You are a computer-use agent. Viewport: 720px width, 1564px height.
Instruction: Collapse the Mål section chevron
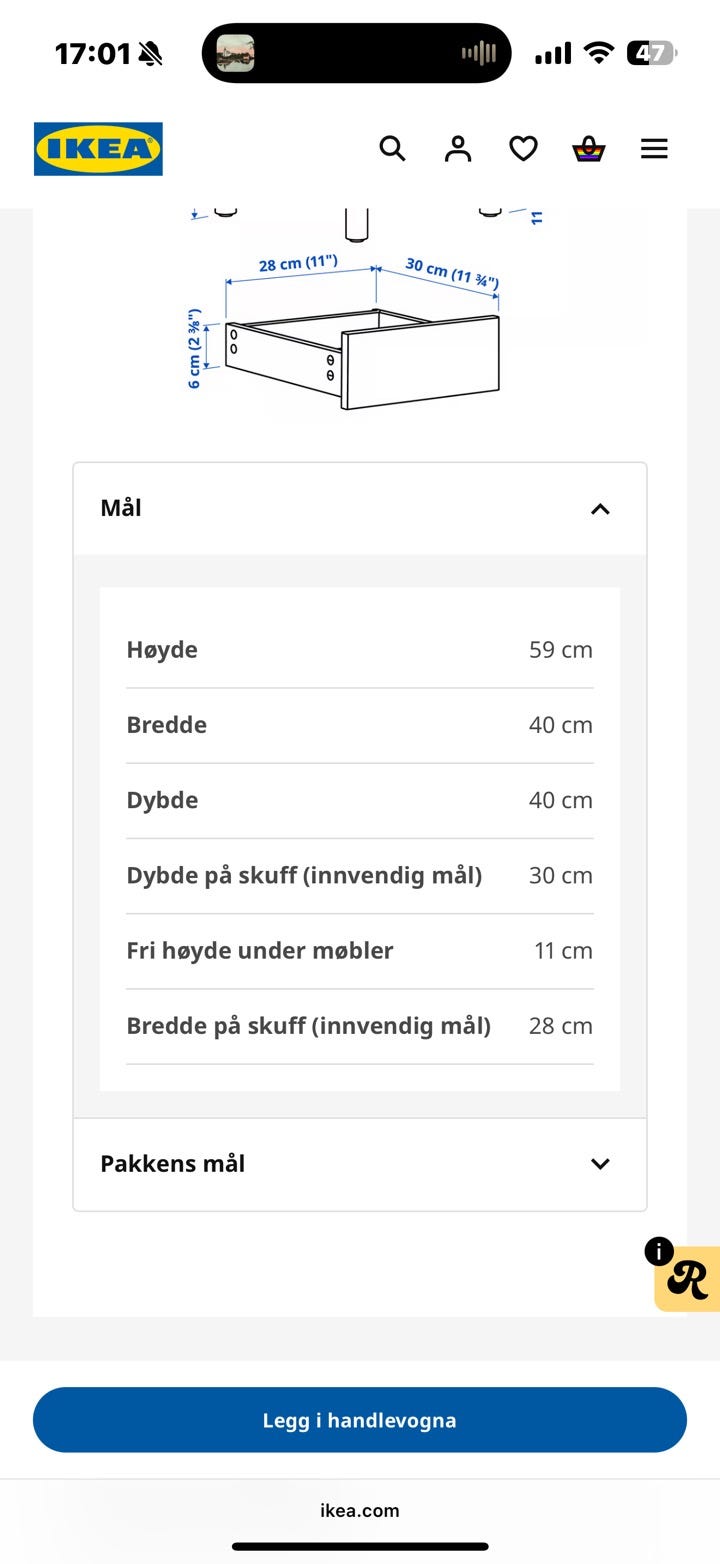pos(600,509)
